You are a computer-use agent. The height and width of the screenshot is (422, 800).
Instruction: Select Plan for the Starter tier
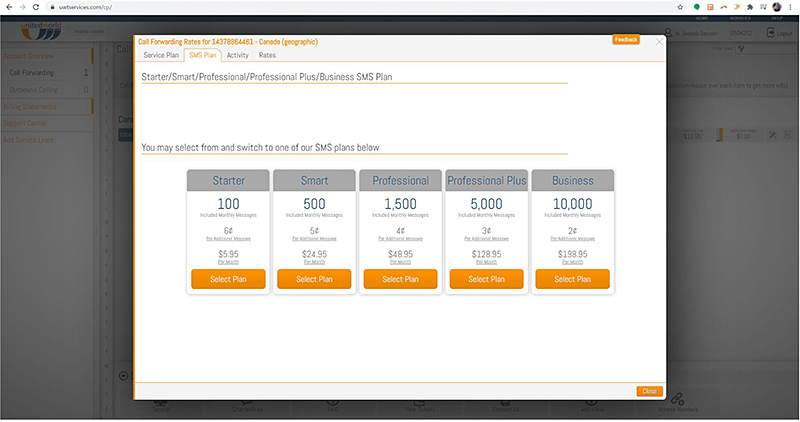[228, 279]
